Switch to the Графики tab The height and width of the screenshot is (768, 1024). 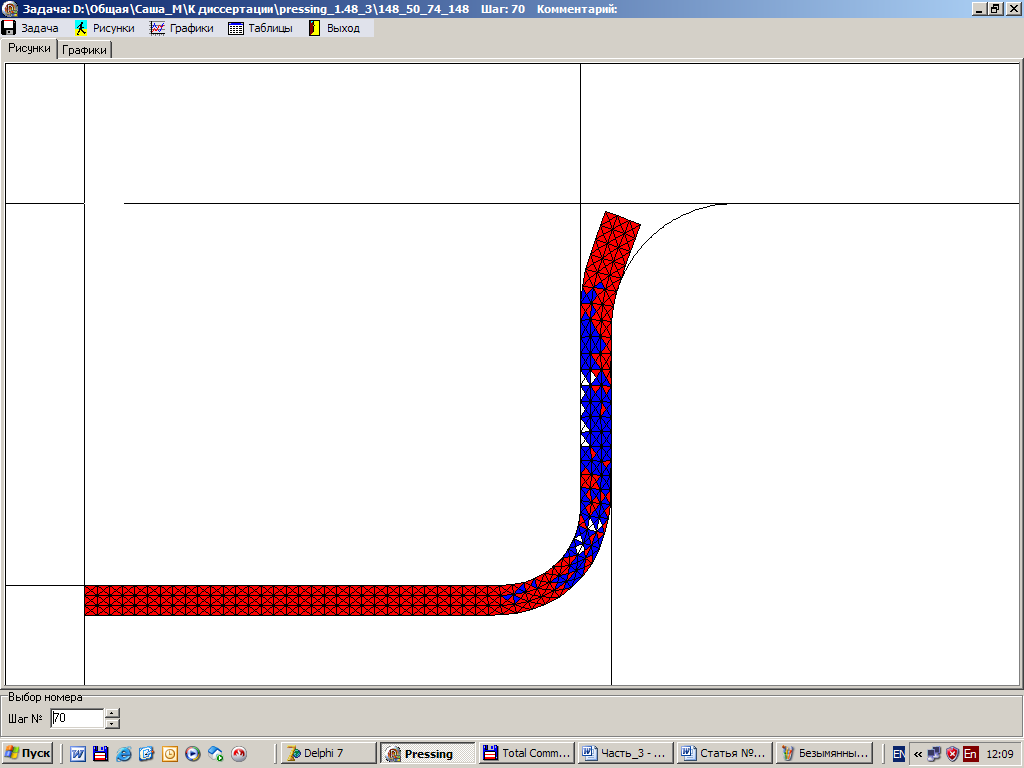(x=84, y=50)
